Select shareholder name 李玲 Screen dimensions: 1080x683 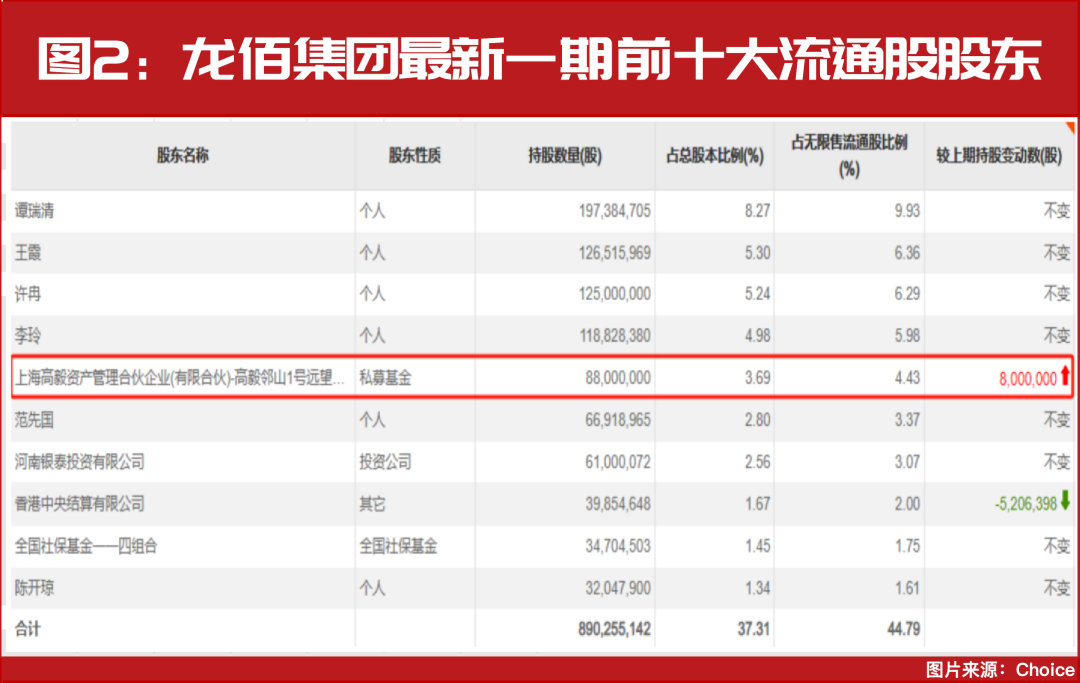pos(28,336)
